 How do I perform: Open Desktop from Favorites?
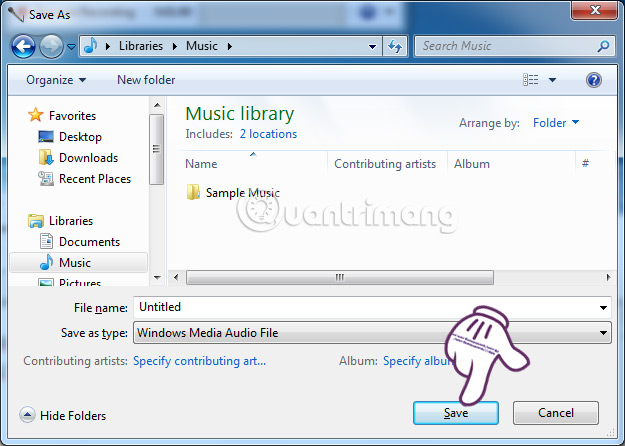pos(80,137)
